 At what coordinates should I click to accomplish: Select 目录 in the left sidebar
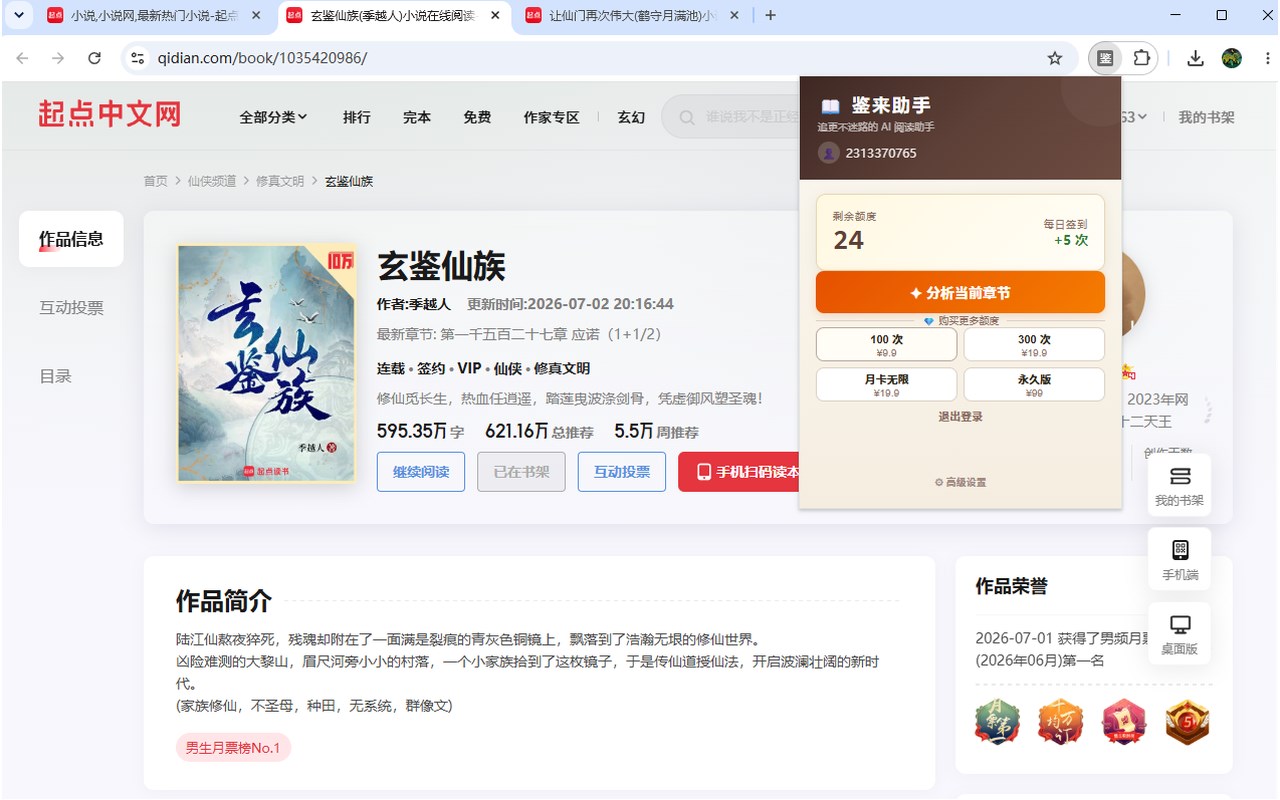55,376
